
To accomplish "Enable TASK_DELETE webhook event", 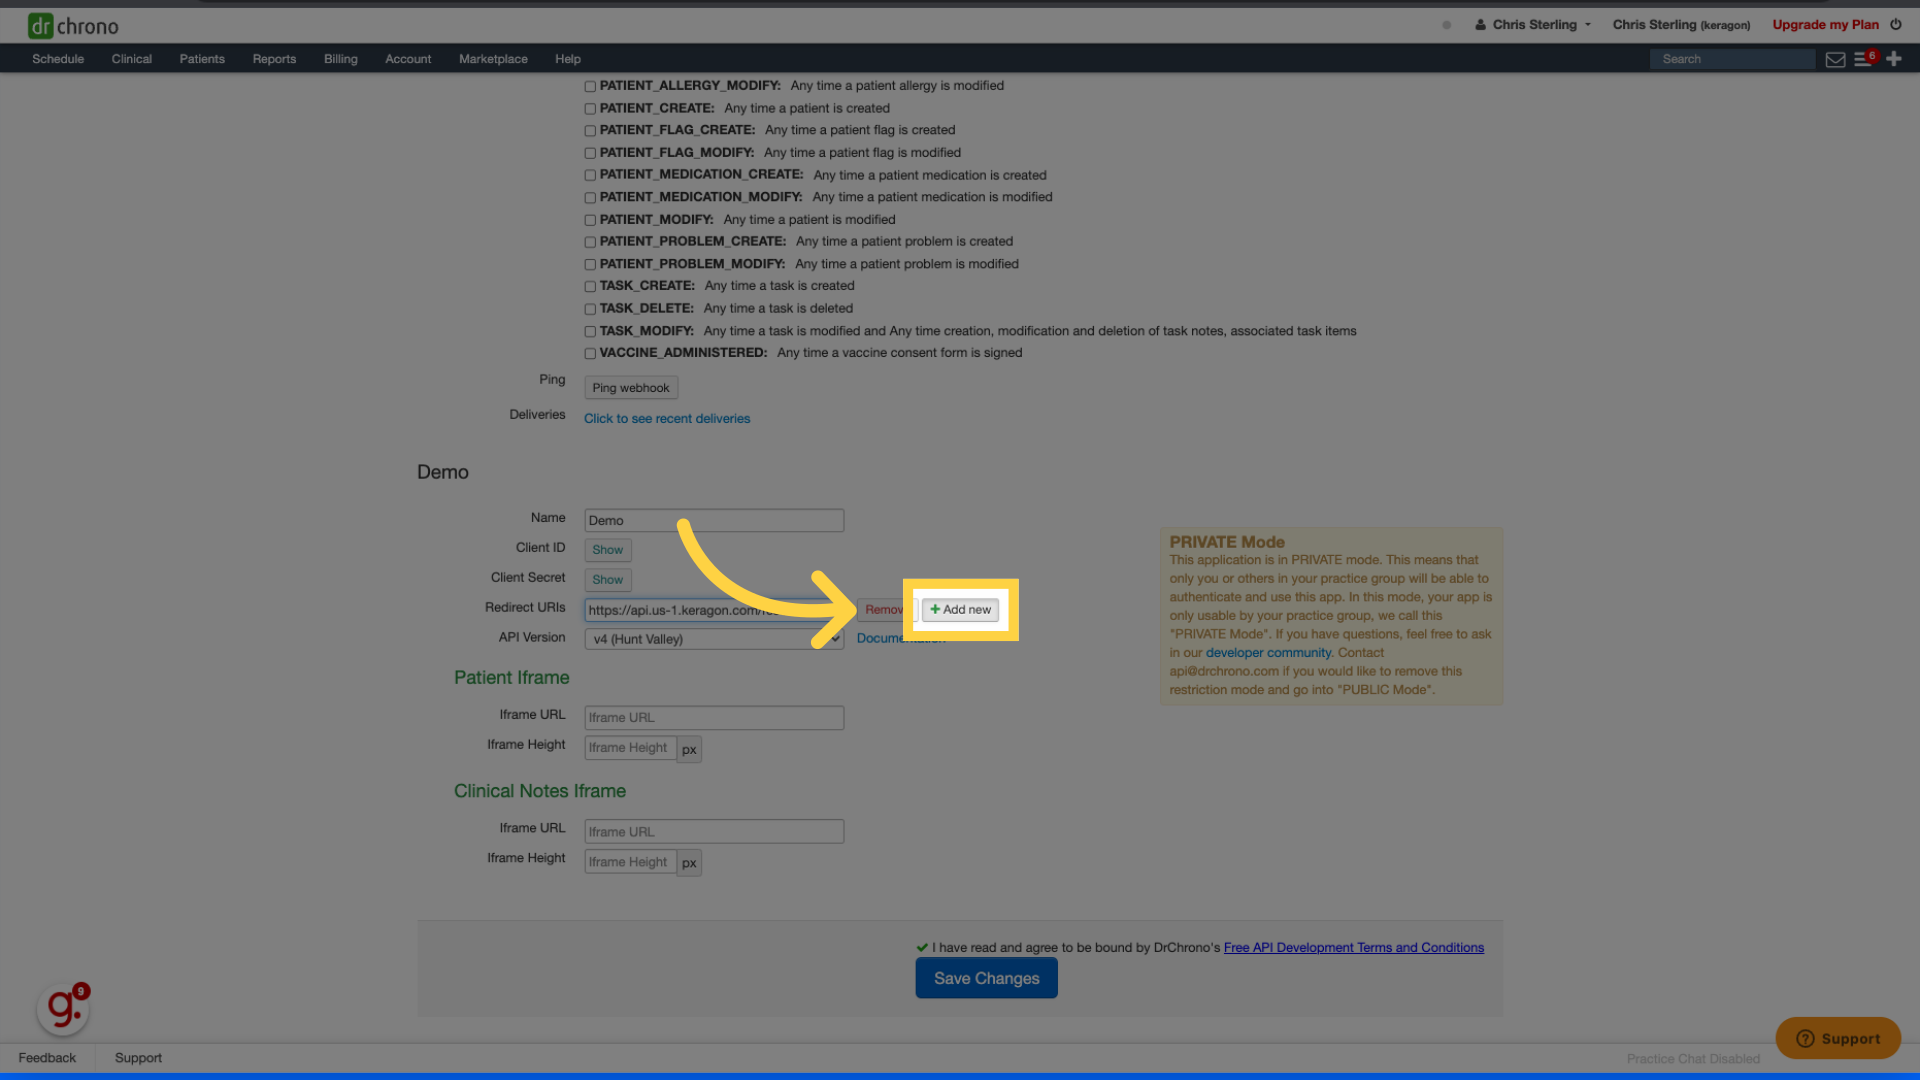I will pyautogui.click(x=590, y=310).
